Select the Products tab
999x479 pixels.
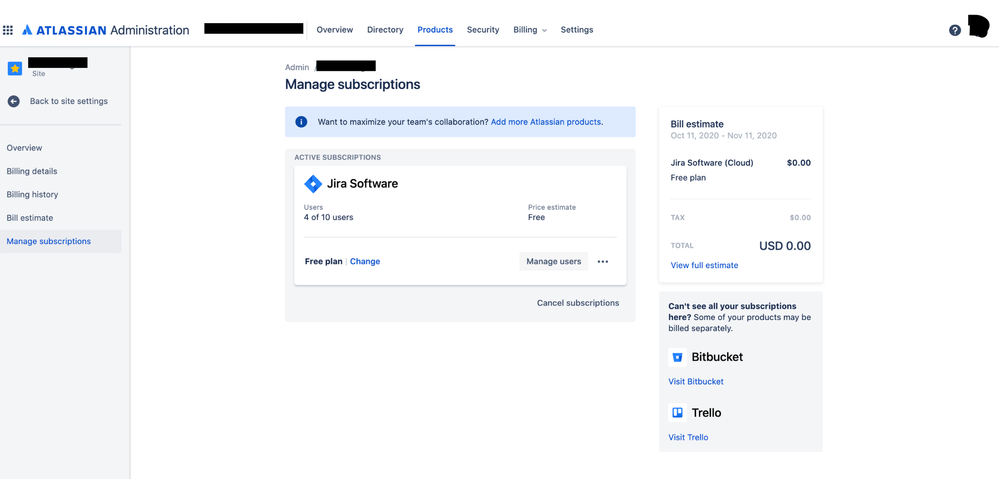pos(435,30)
